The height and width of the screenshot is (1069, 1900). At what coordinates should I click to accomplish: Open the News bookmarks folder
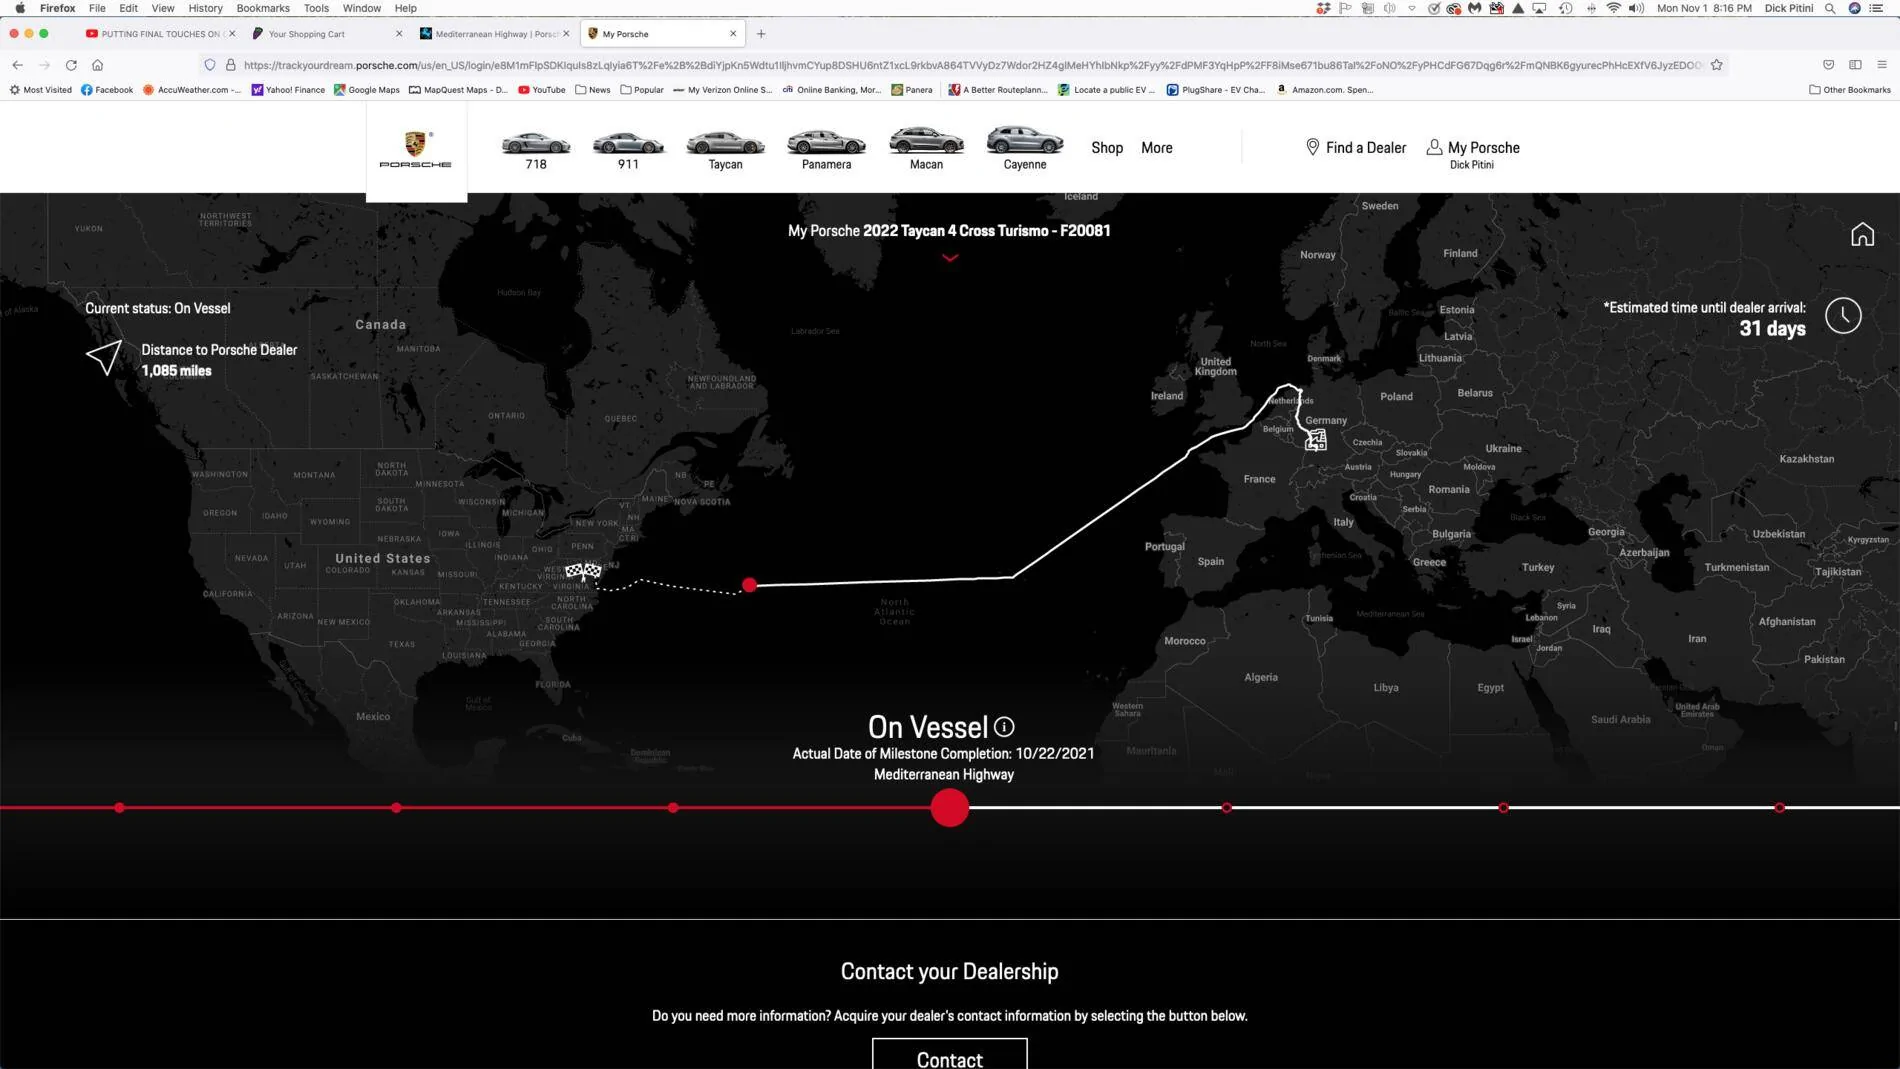click(593, 90)
